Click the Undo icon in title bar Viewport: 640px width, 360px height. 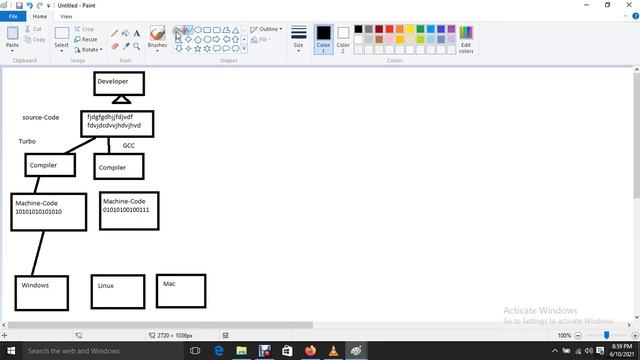pos(29,5)
